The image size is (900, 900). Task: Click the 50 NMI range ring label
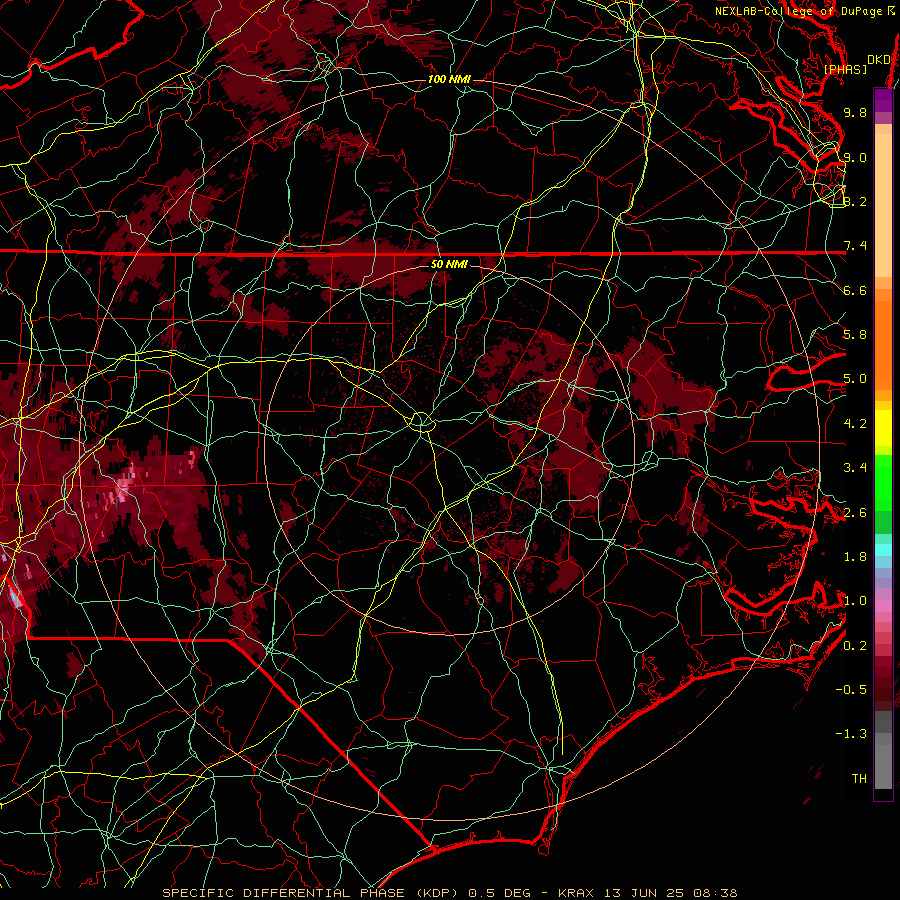tap(449, 264)
